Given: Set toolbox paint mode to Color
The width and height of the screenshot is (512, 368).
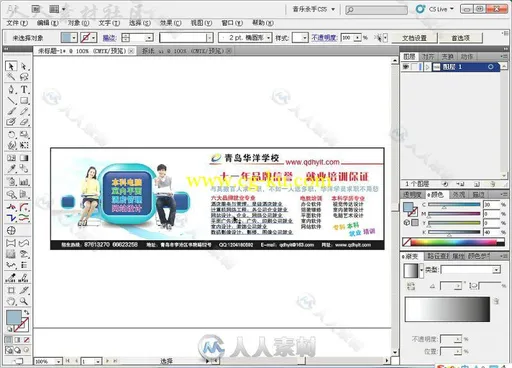Looking at the screenshot, I should coord(9,340).
